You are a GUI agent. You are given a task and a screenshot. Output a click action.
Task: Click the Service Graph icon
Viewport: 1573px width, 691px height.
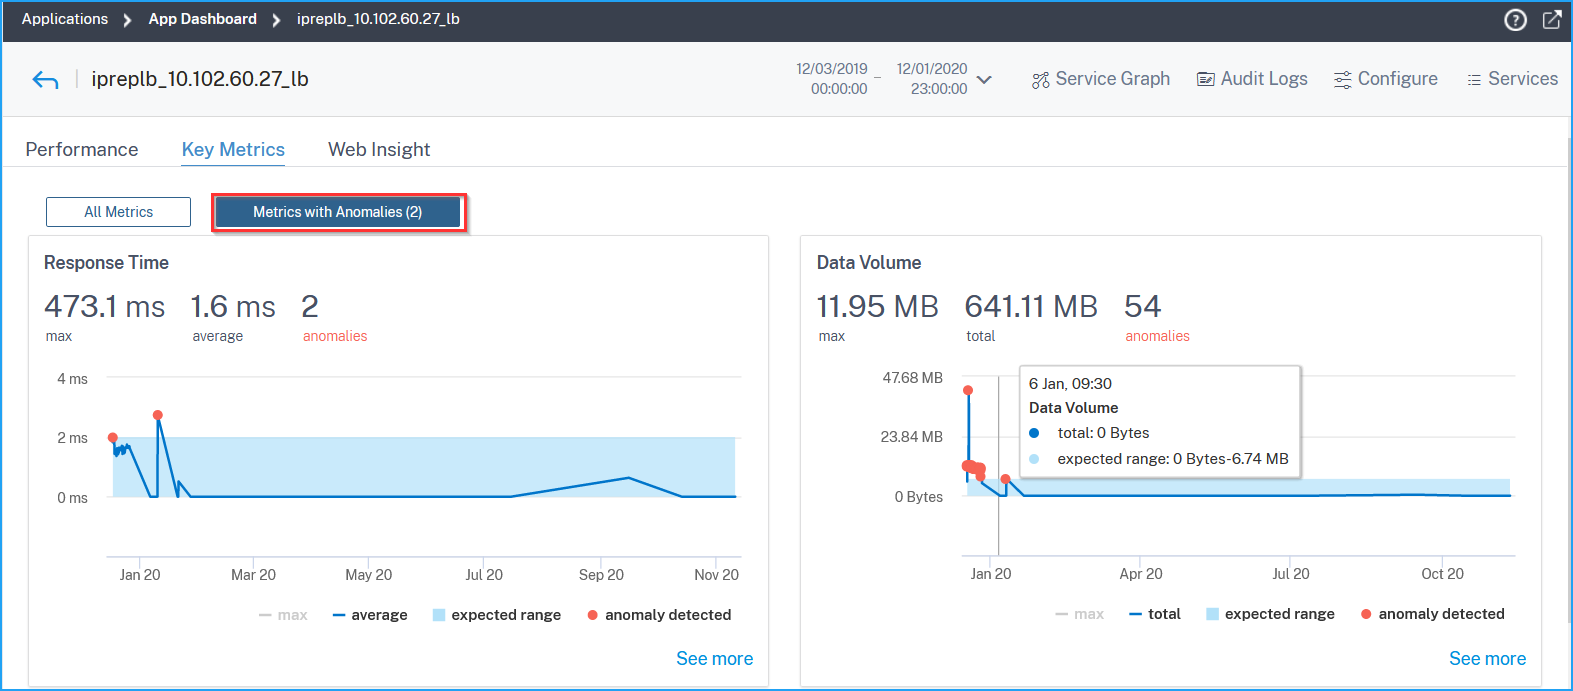(1041, 80)
